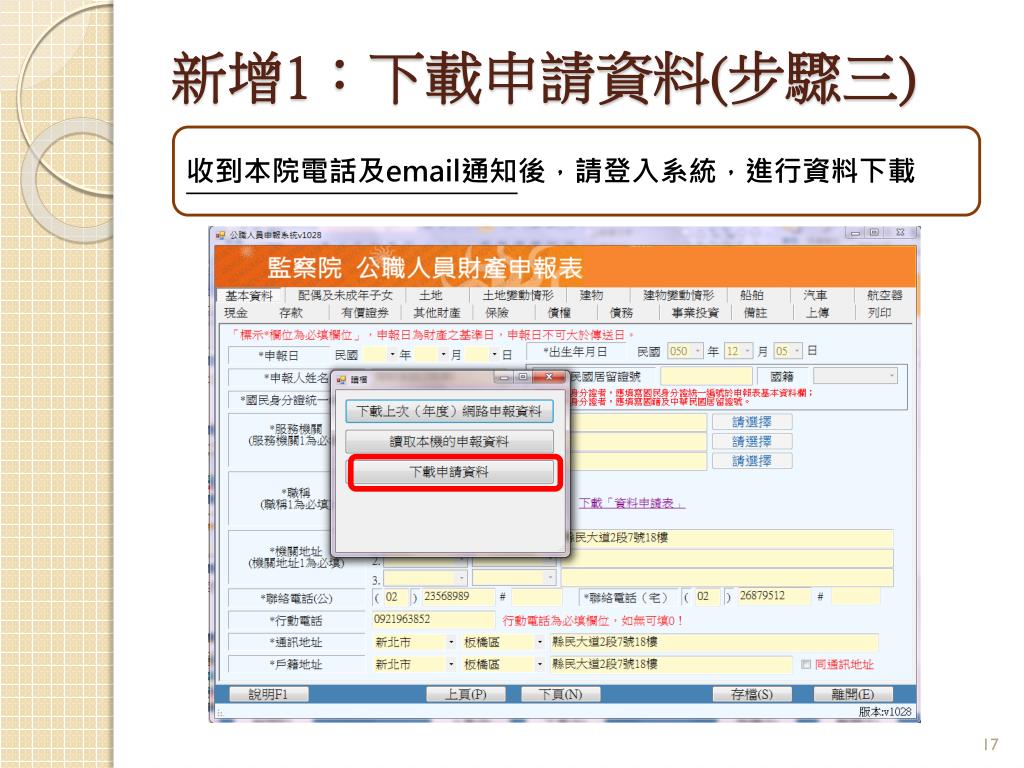
Task: Exit via the 離開(E) button
Action: (x=852, y=694)
